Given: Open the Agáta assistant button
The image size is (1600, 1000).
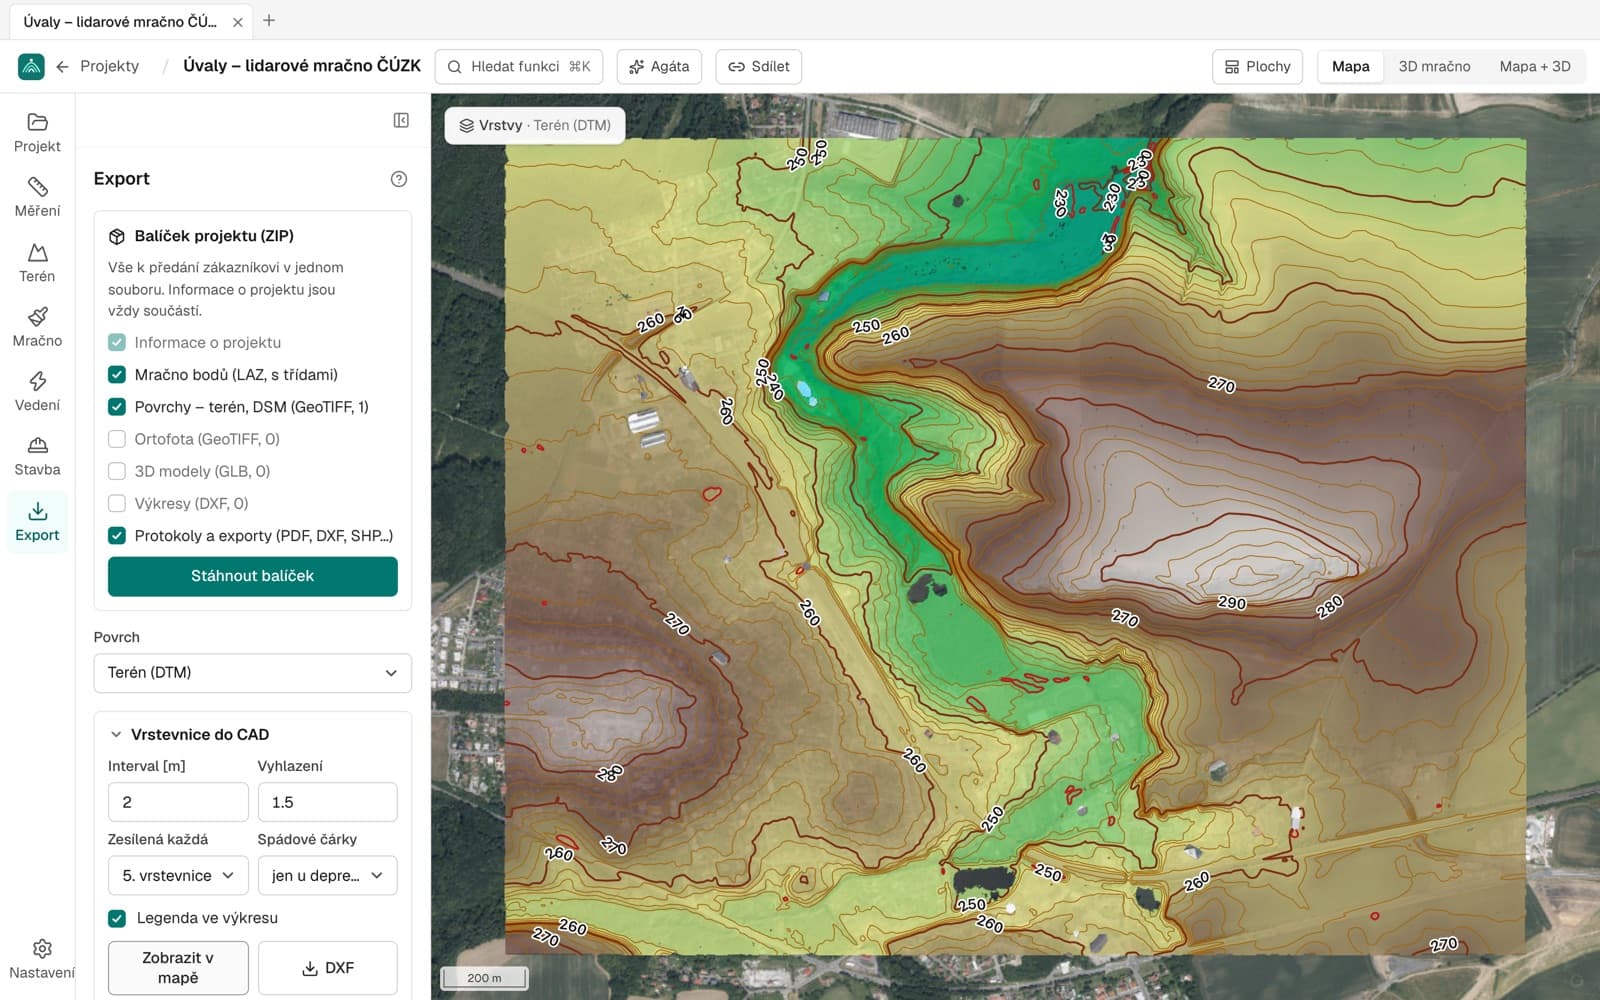Looking at the screenshot, I should coord(659,67).
